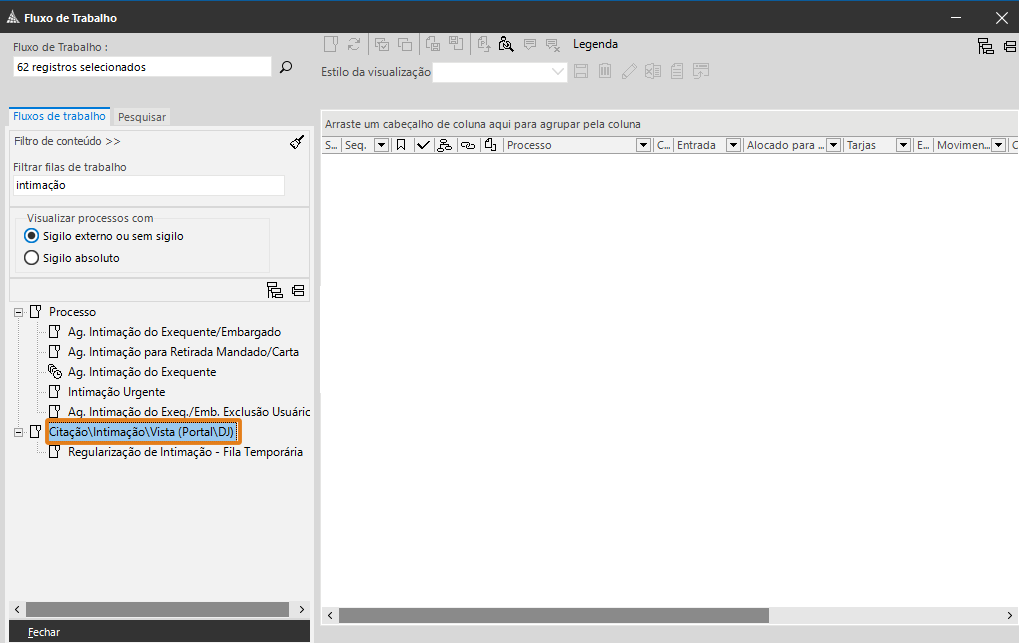Viewport: 1019px width, 643px height.
Task: Close the Fluxo de Trabalho window
Action: tap(1001, 18)
